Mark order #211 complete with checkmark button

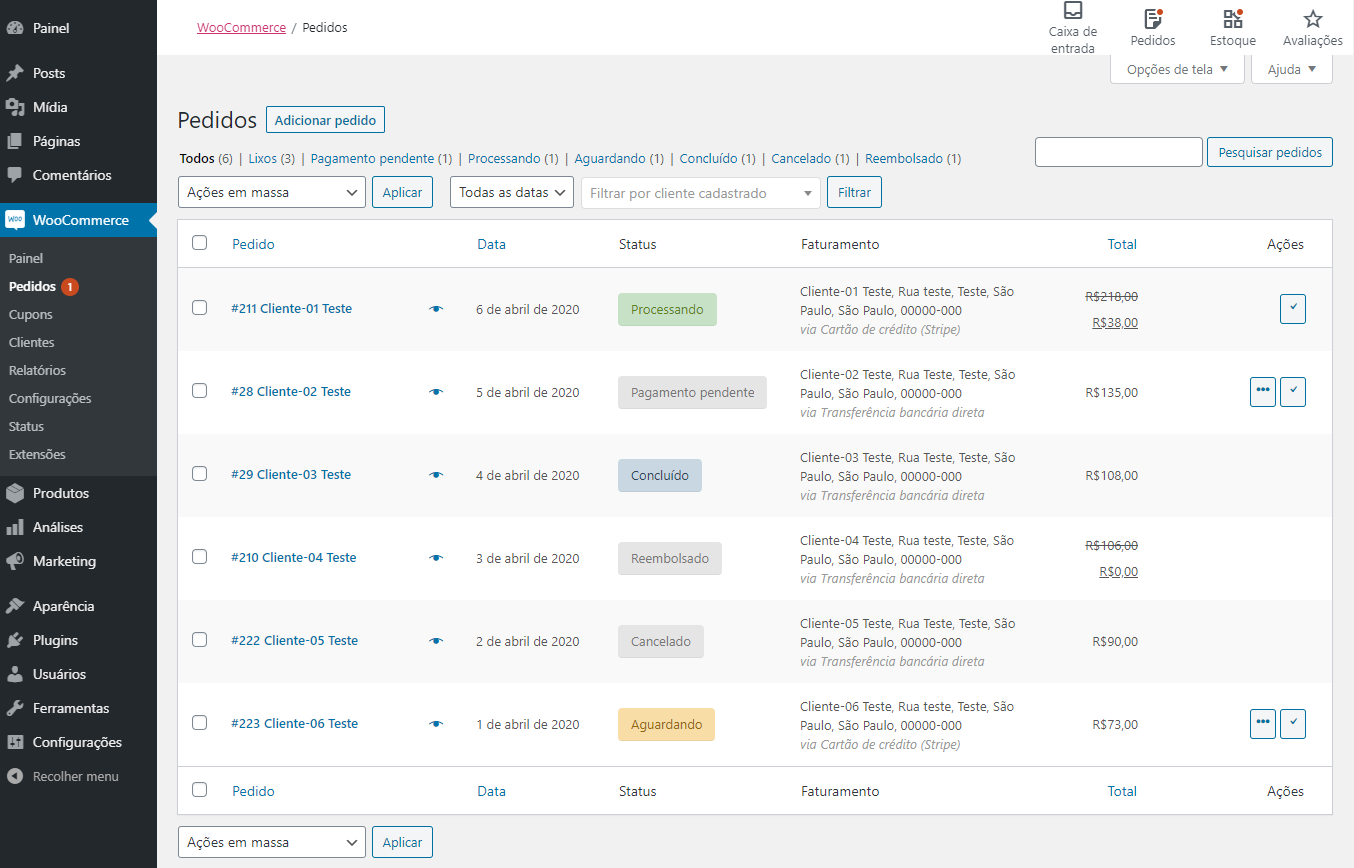(x=1293, y=309)
